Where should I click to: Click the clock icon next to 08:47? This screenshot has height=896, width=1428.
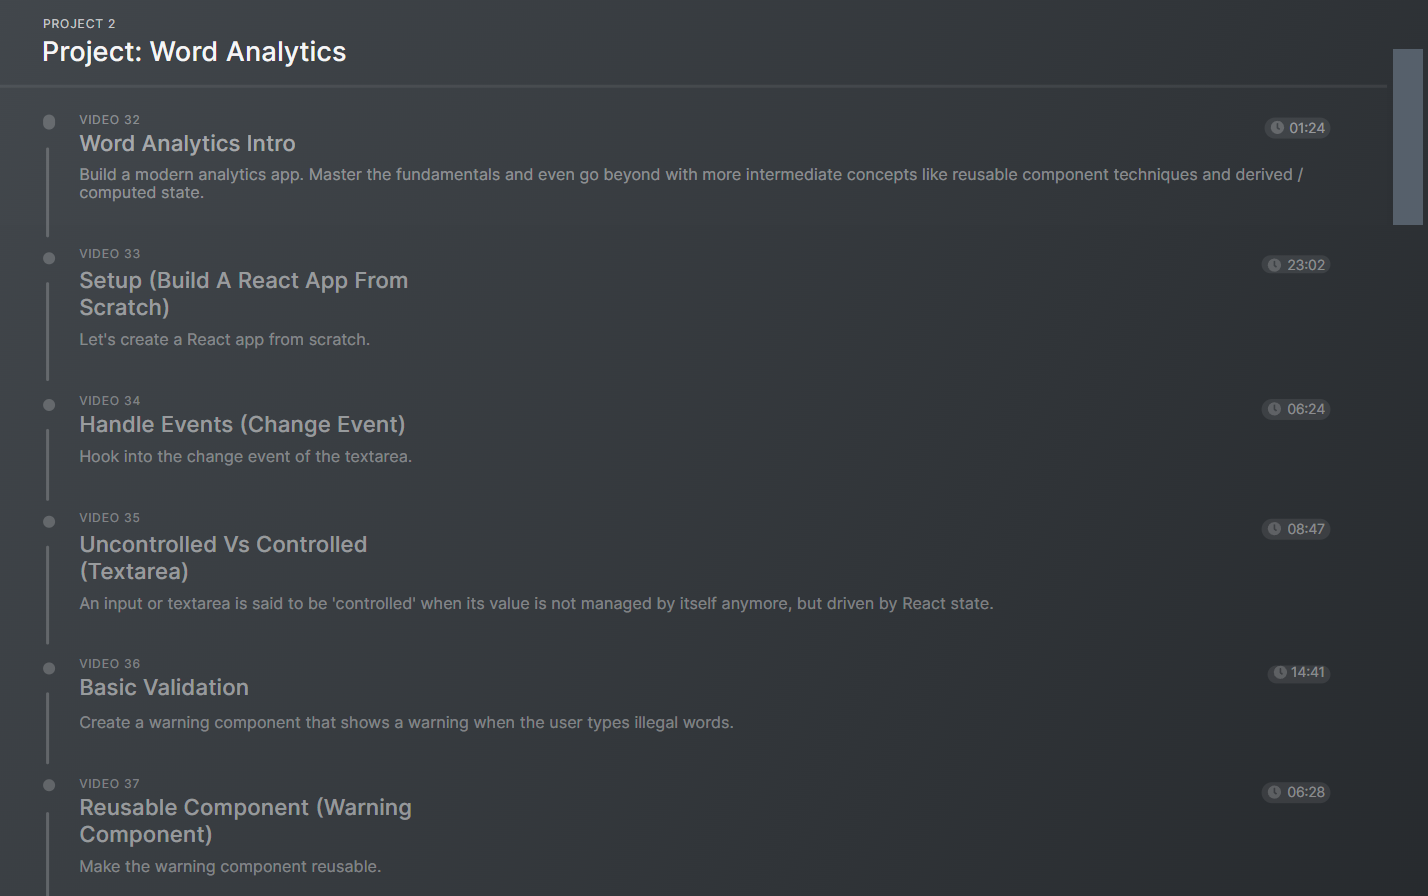[1274, 529]
